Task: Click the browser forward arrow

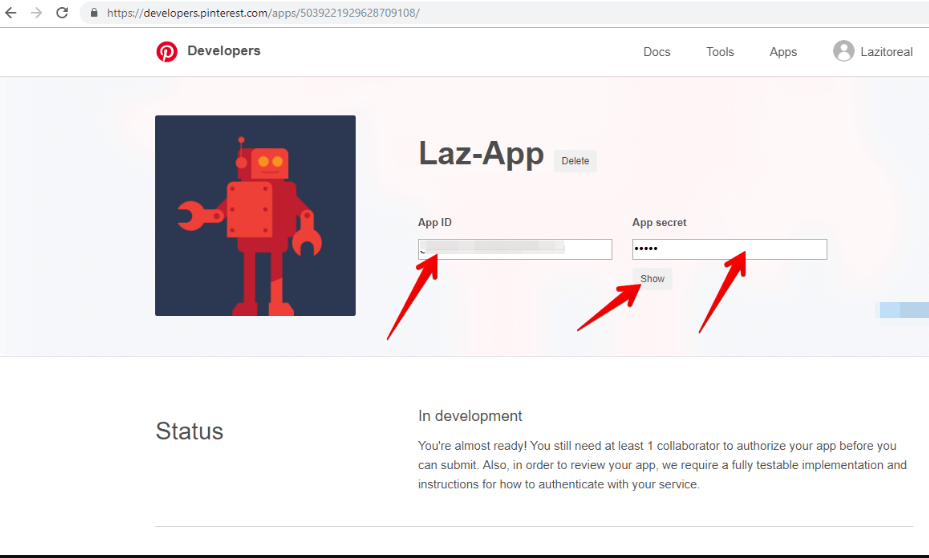Action: click(36, 12)
